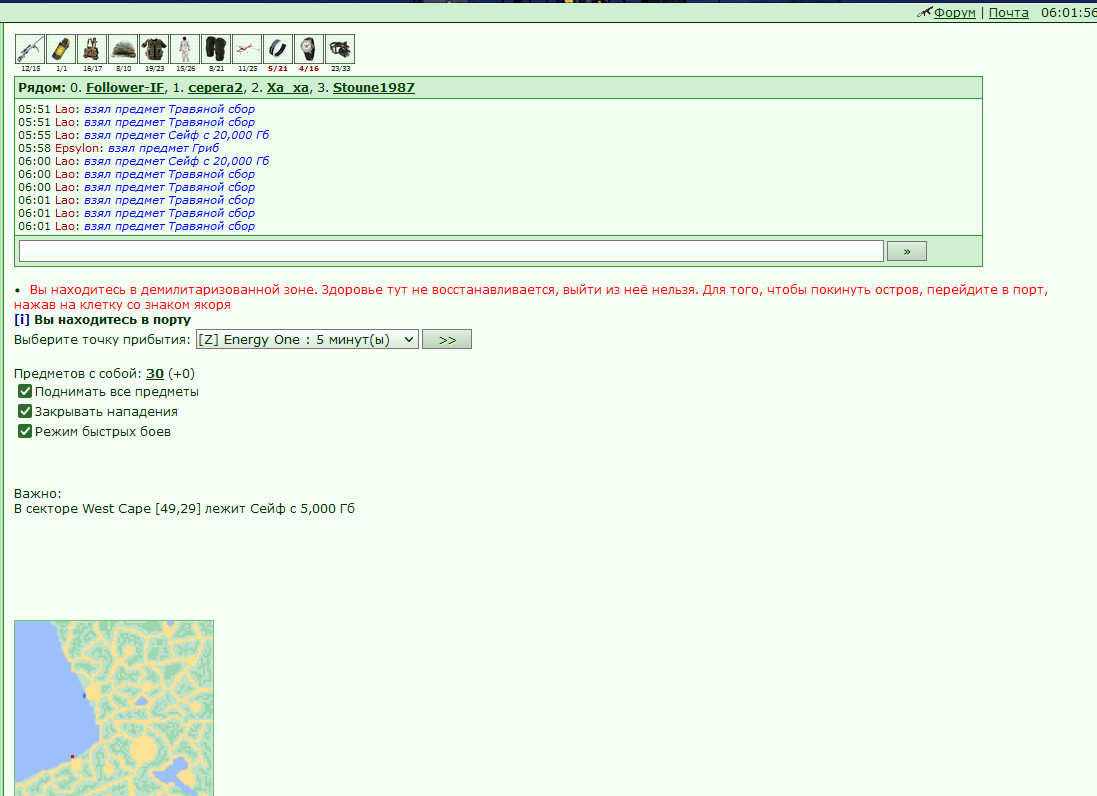Click the gun icon beside Форум
The width and height of the screenshot is (1097, 796).
(925, 12)
